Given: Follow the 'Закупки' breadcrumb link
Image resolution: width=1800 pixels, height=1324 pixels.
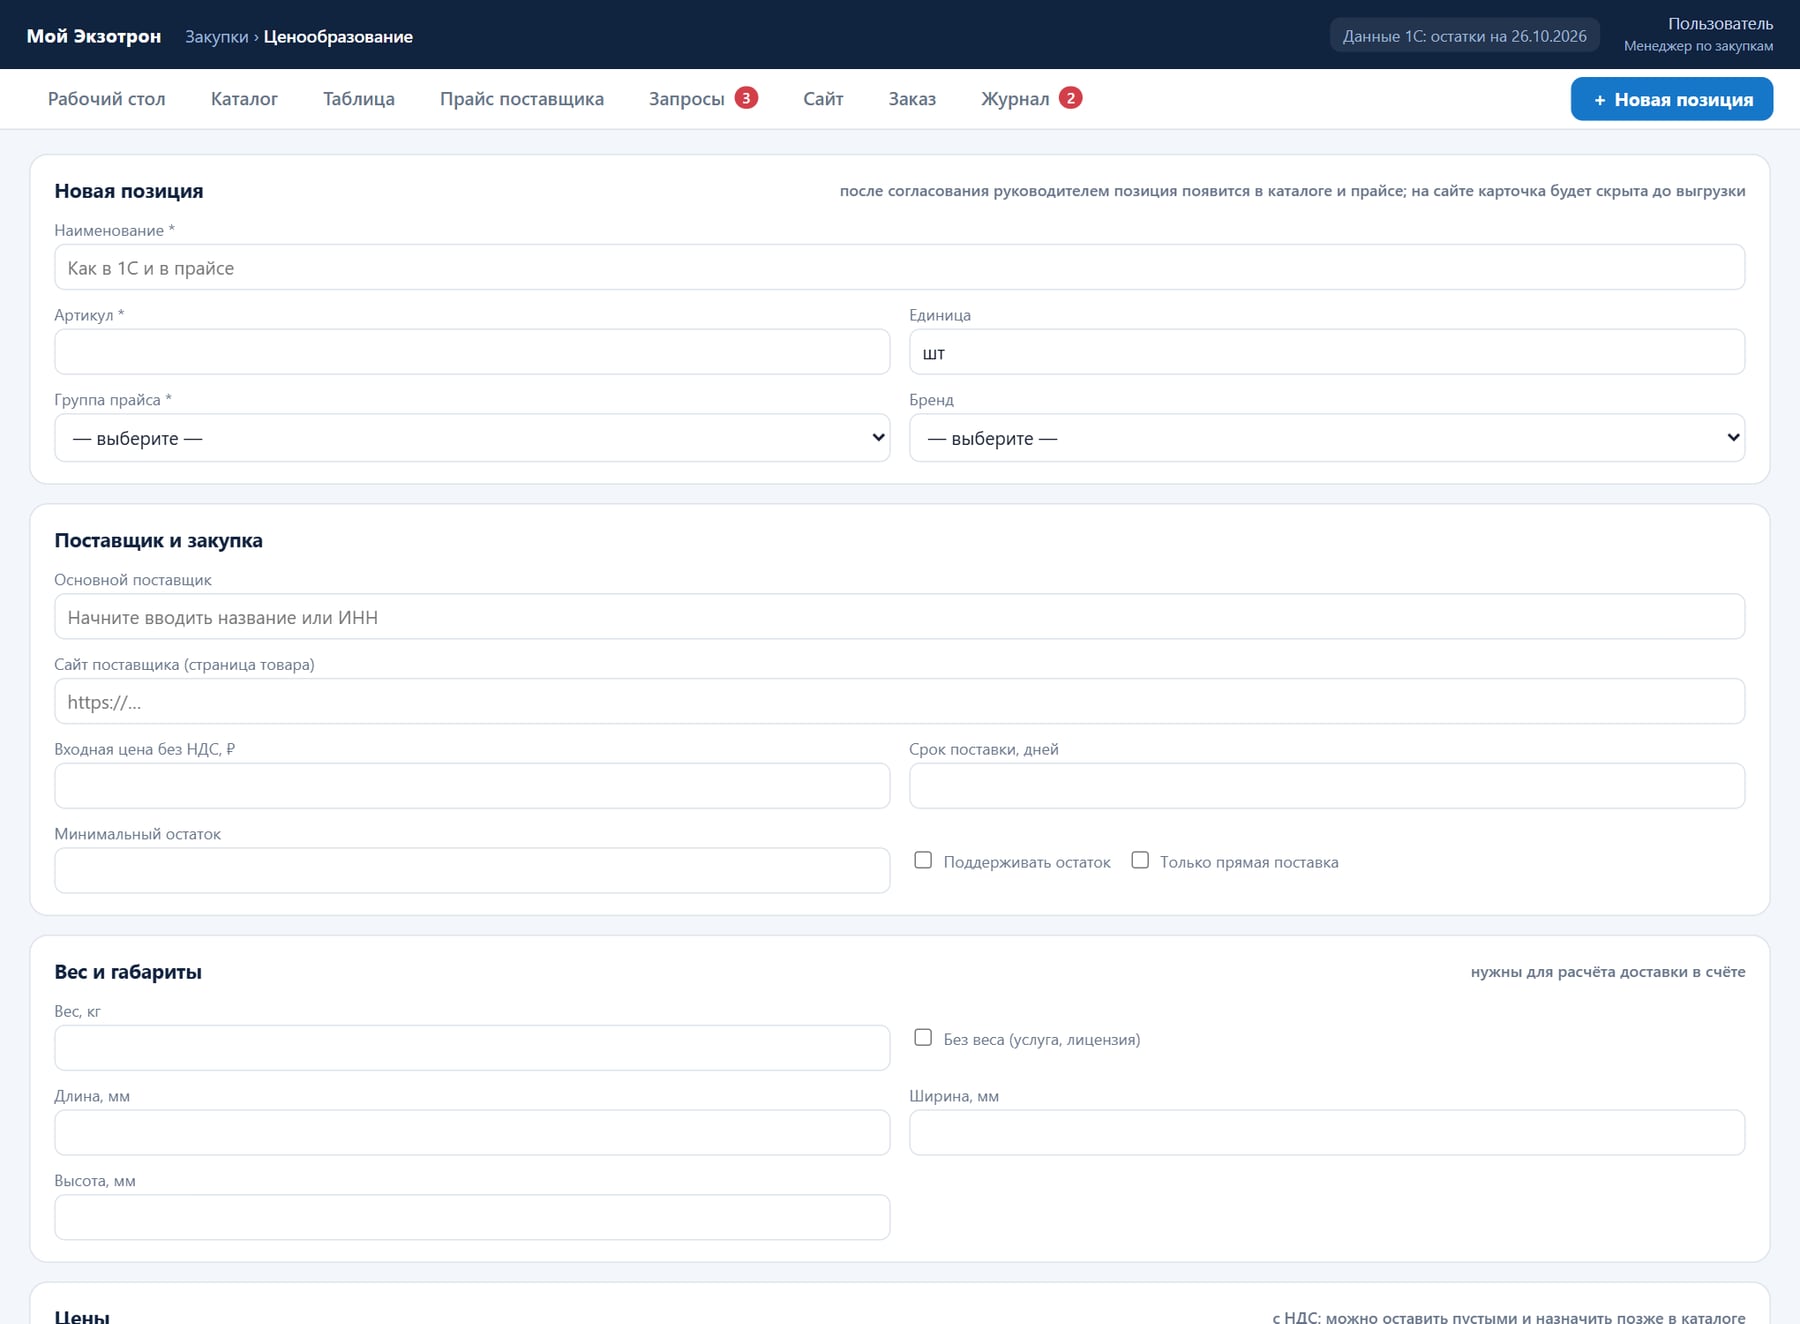Looking at the screenshot, I should click(217, 37).
